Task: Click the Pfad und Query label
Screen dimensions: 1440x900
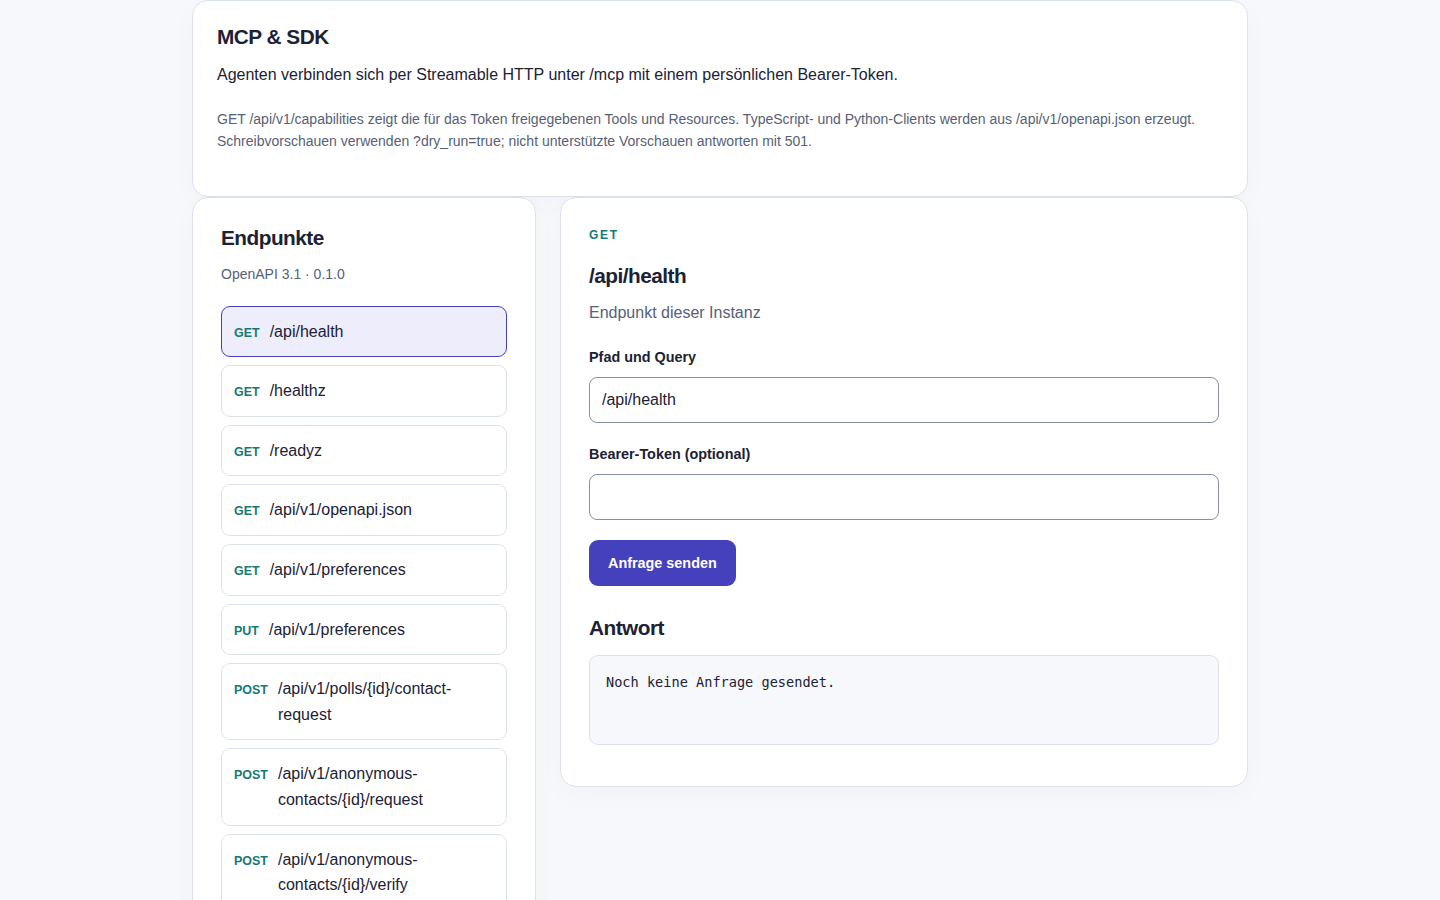Action: [x=642, y=357]
